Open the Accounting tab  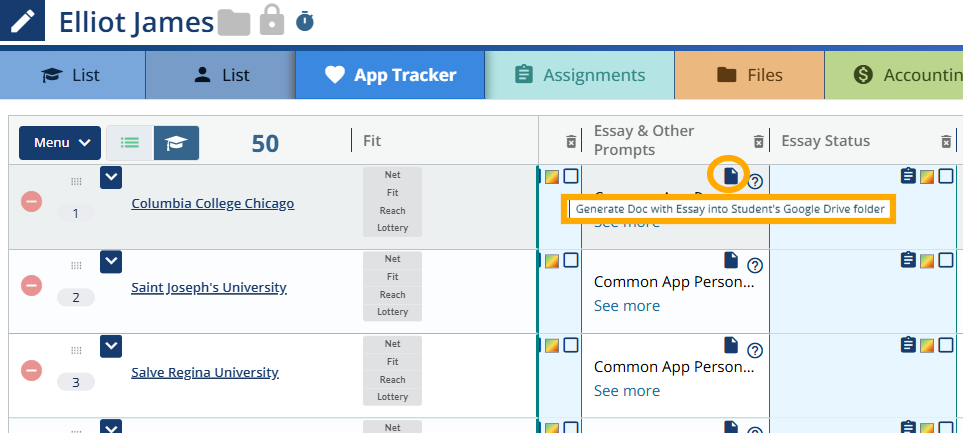(894, 75)
